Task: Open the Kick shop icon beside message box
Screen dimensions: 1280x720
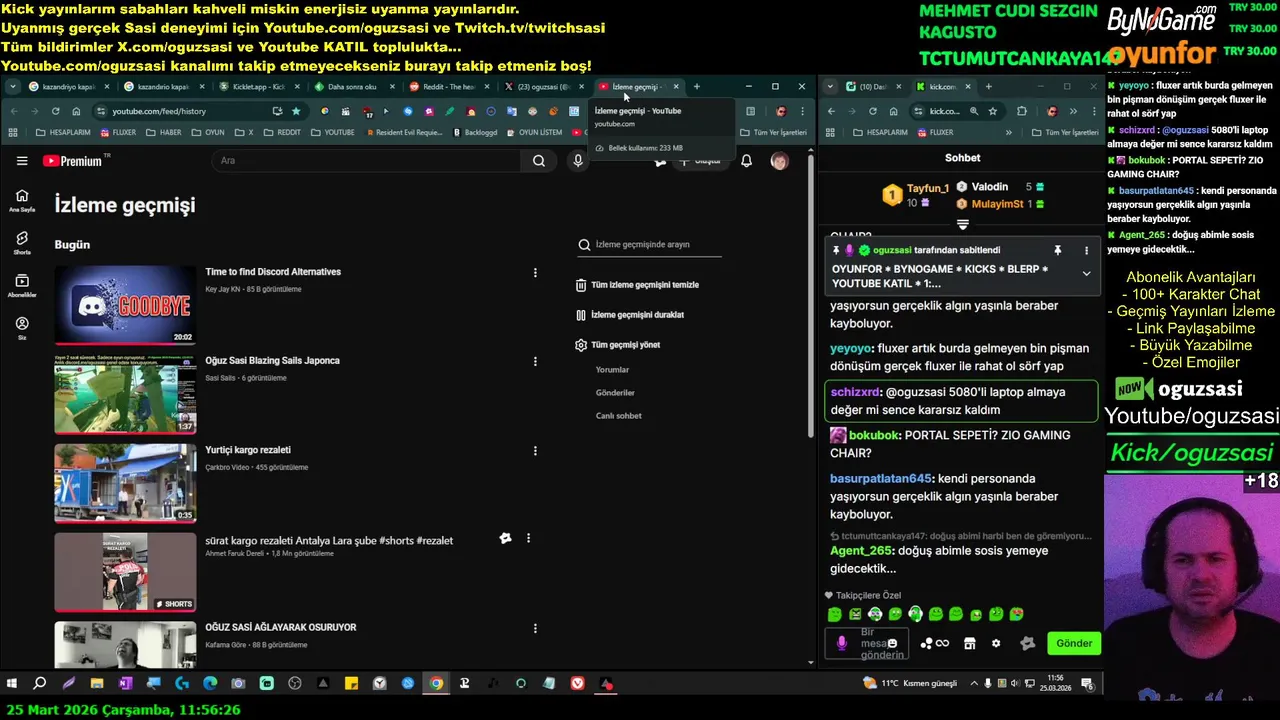Action: pos(969,643)
